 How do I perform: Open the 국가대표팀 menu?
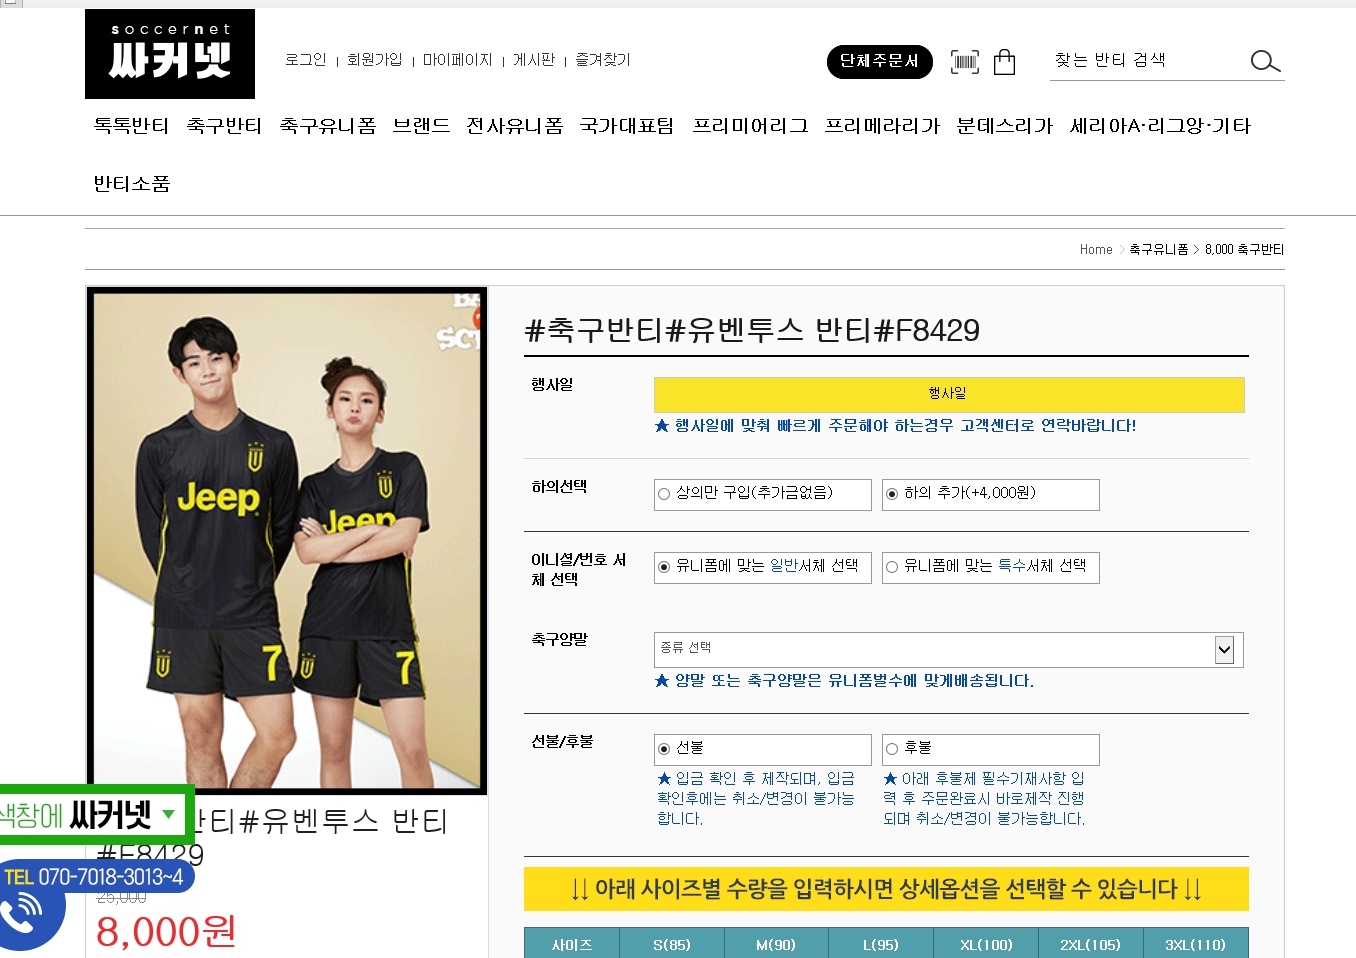627,126
